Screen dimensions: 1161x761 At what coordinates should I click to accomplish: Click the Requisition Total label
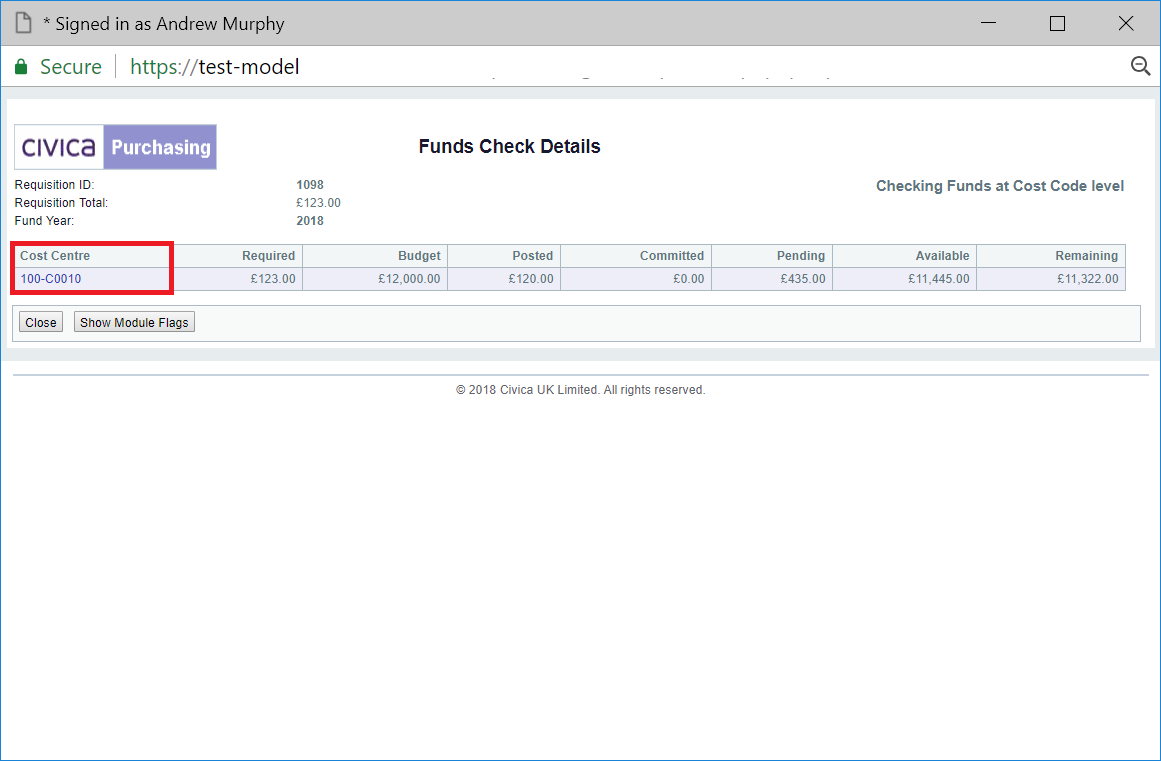pos(61,203)
